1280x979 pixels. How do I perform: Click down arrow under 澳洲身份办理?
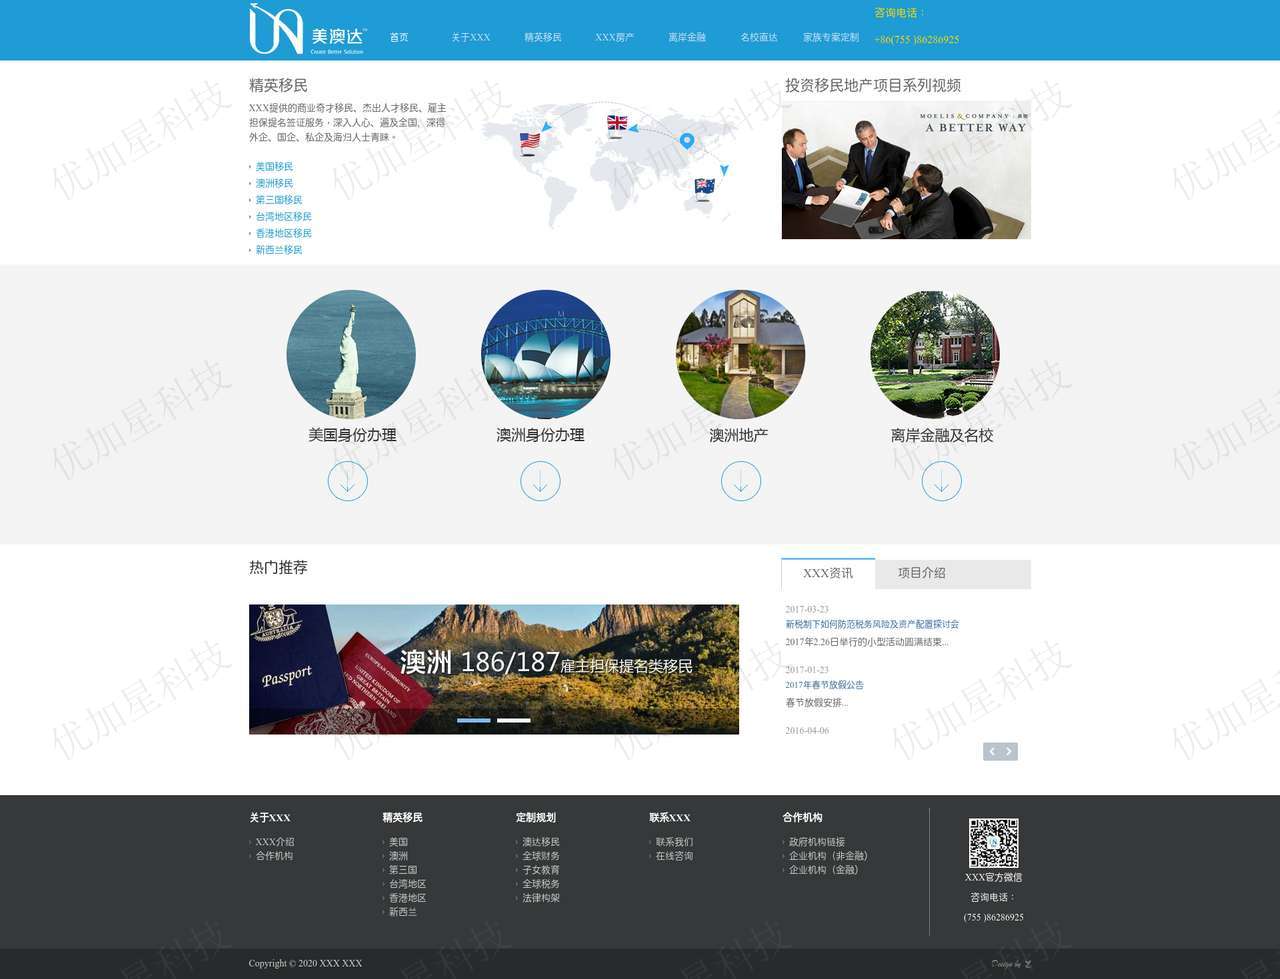coord(540,482)
